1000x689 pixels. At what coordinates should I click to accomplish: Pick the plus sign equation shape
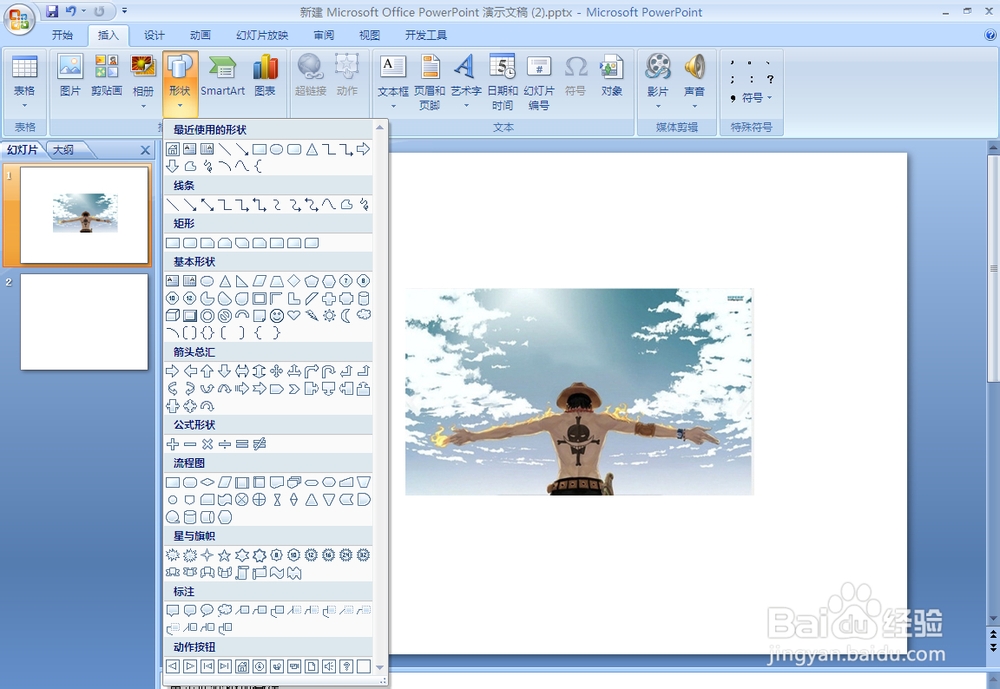172,444
